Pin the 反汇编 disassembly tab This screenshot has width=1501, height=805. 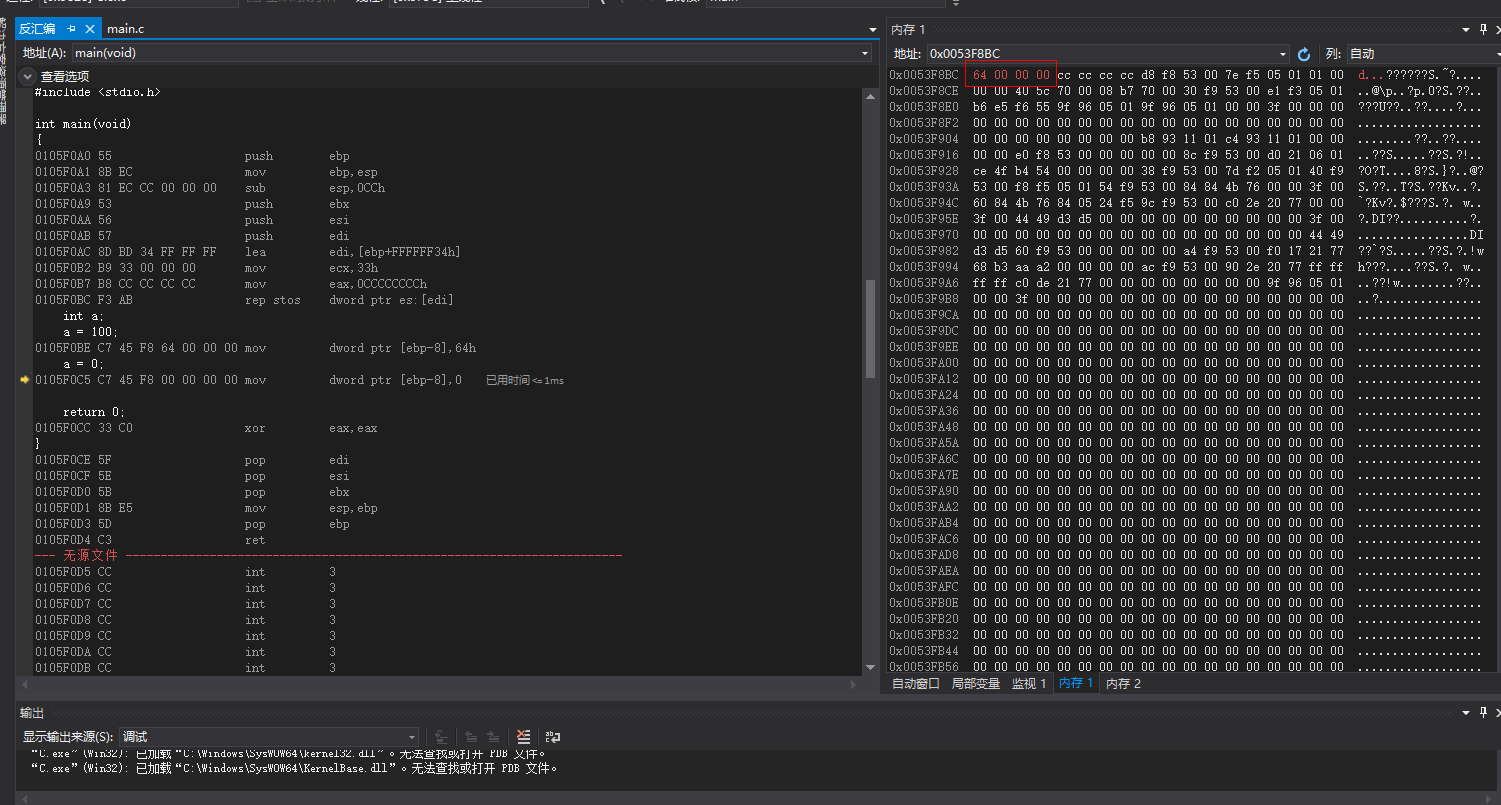[x=72, y=30]
